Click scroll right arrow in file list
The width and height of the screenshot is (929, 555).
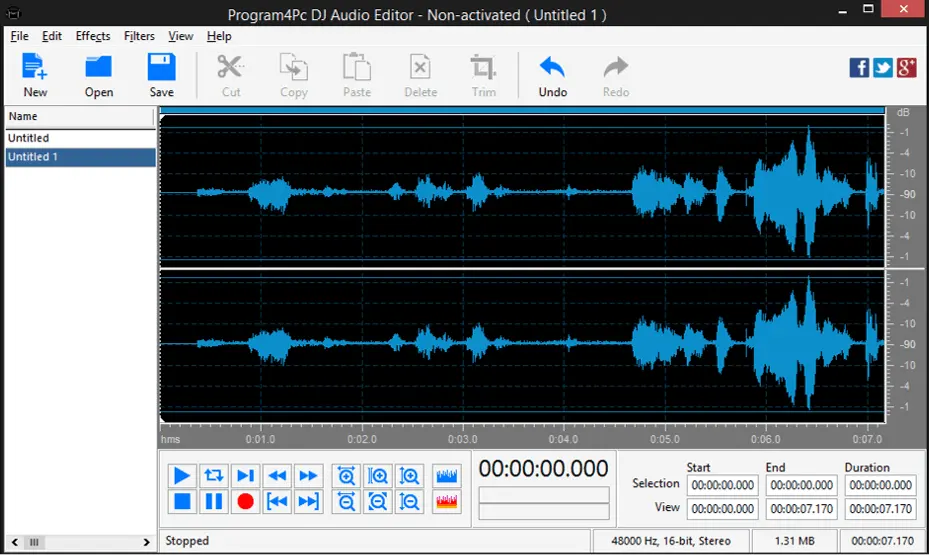point(146,542)
